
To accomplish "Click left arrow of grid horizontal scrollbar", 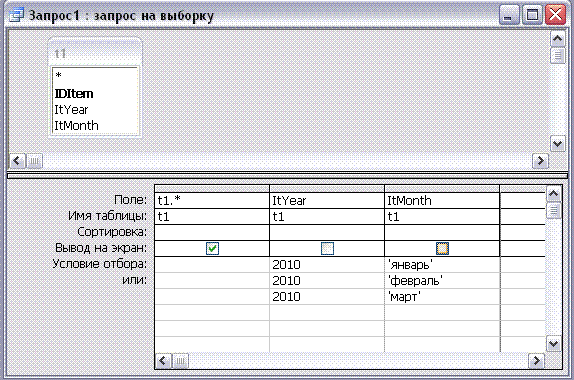I will coord(163,361).
